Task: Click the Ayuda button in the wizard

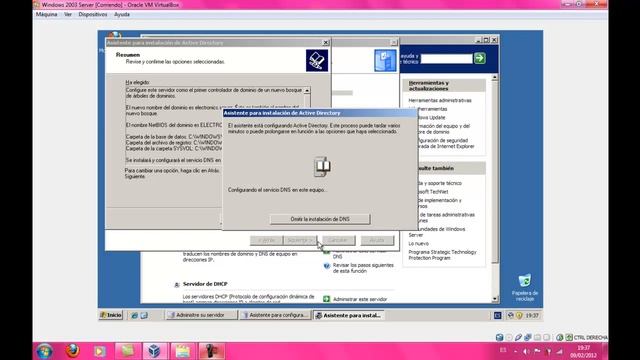Action: [377, 240]
